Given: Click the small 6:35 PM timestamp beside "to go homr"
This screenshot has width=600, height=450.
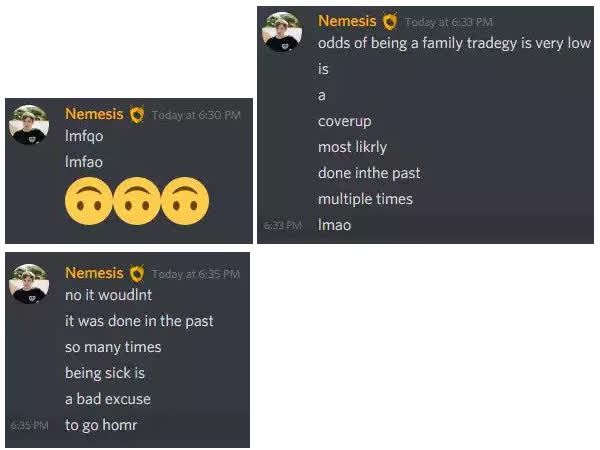Looking at the screenshot, I should tap(28, 426).
